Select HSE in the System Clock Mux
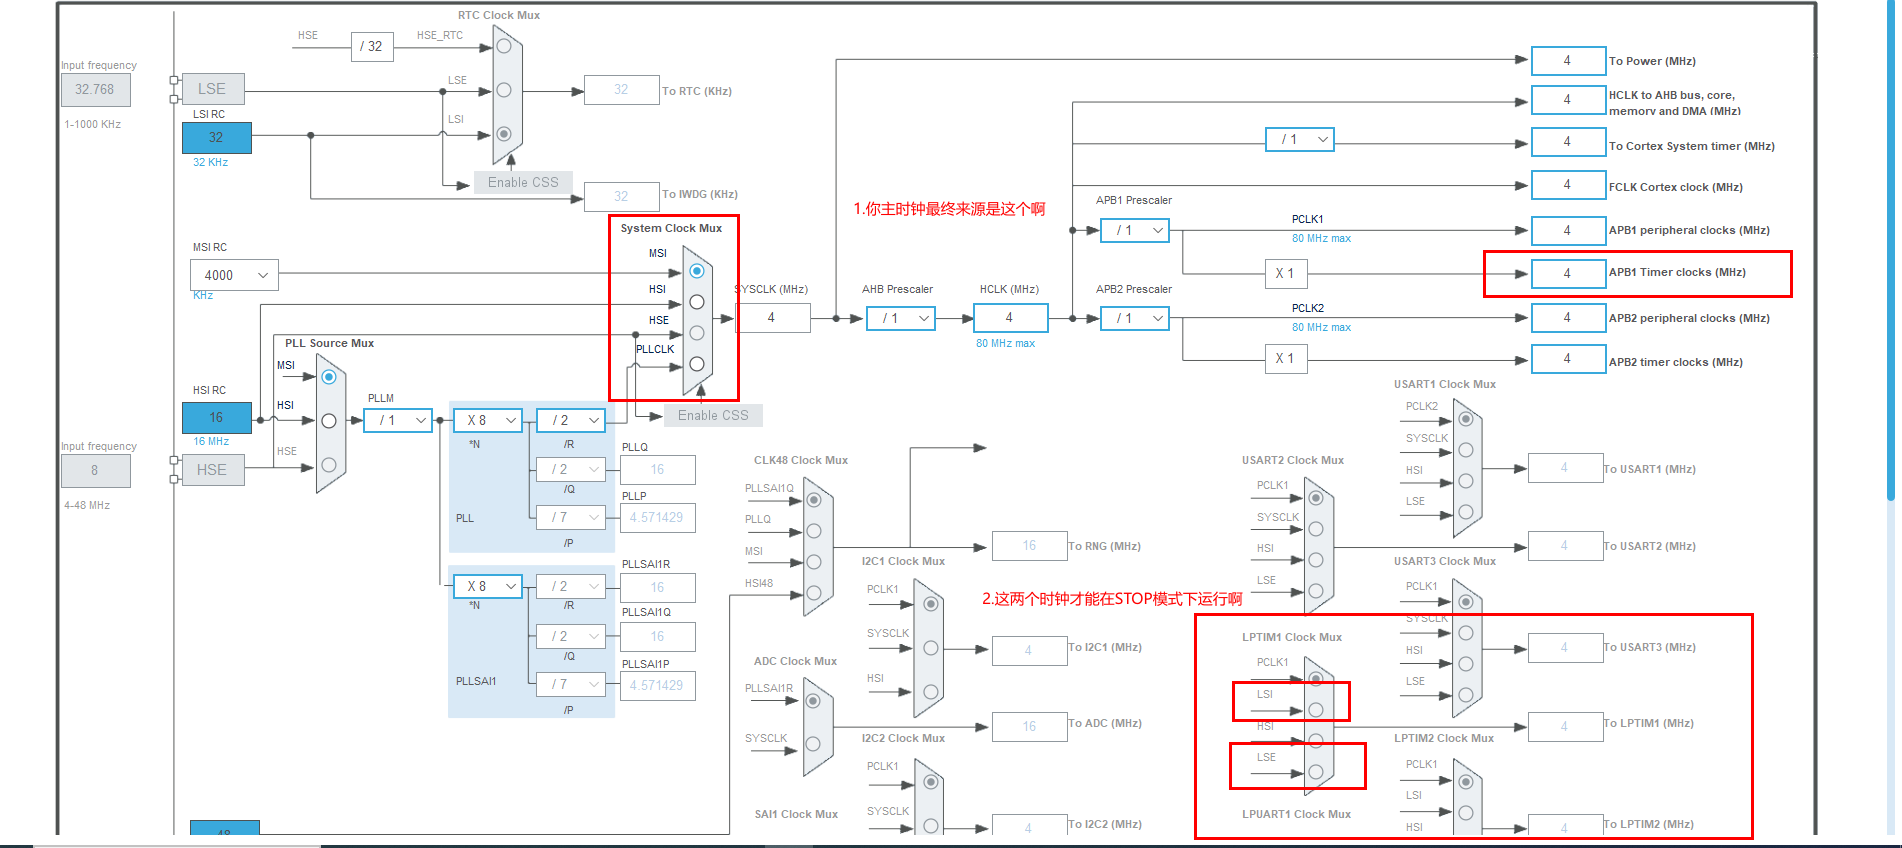 (x=697, y=333)
